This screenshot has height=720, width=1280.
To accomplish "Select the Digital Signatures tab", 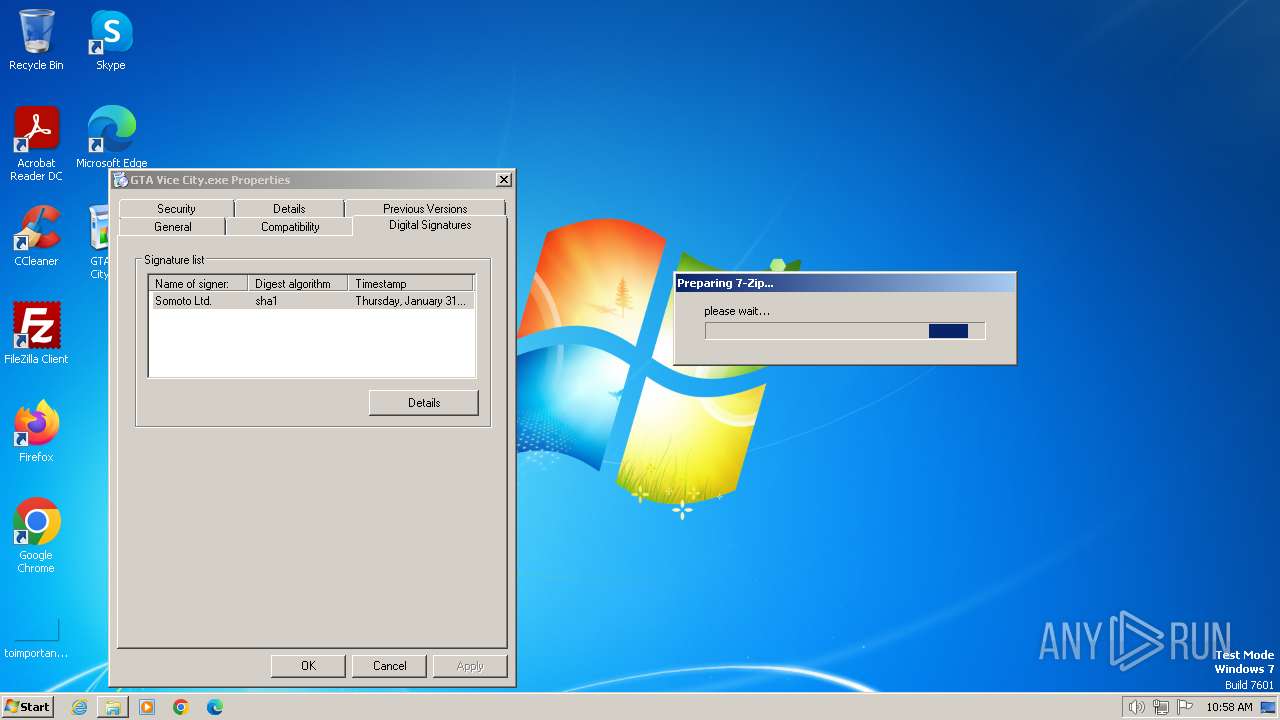I will pos(430,225).
